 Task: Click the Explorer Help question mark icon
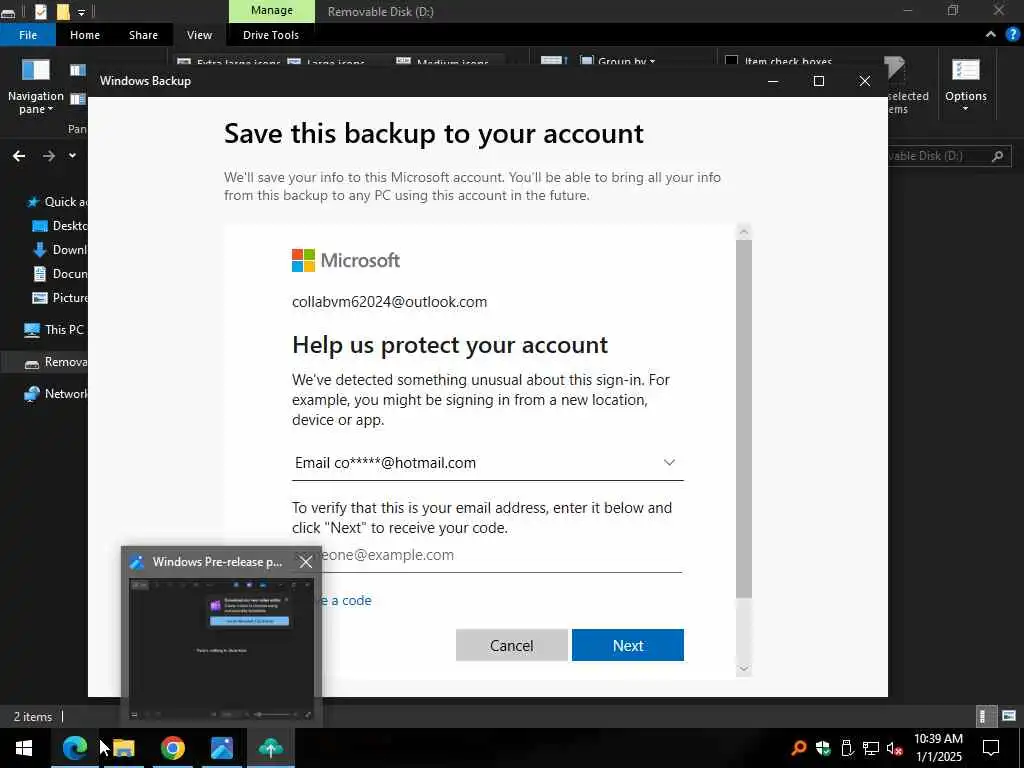point(1012,35)
